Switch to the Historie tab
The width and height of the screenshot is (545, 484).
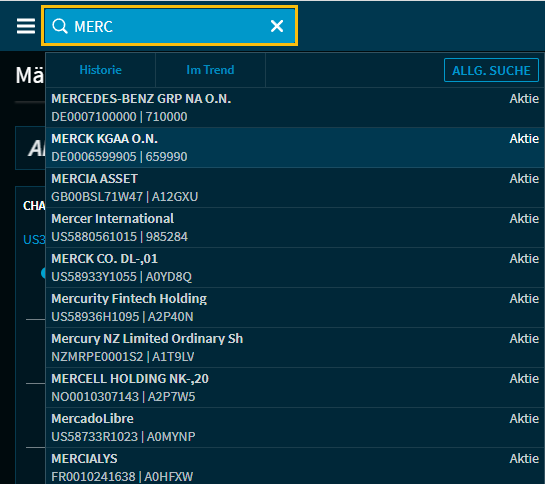[x=100, y=70]
